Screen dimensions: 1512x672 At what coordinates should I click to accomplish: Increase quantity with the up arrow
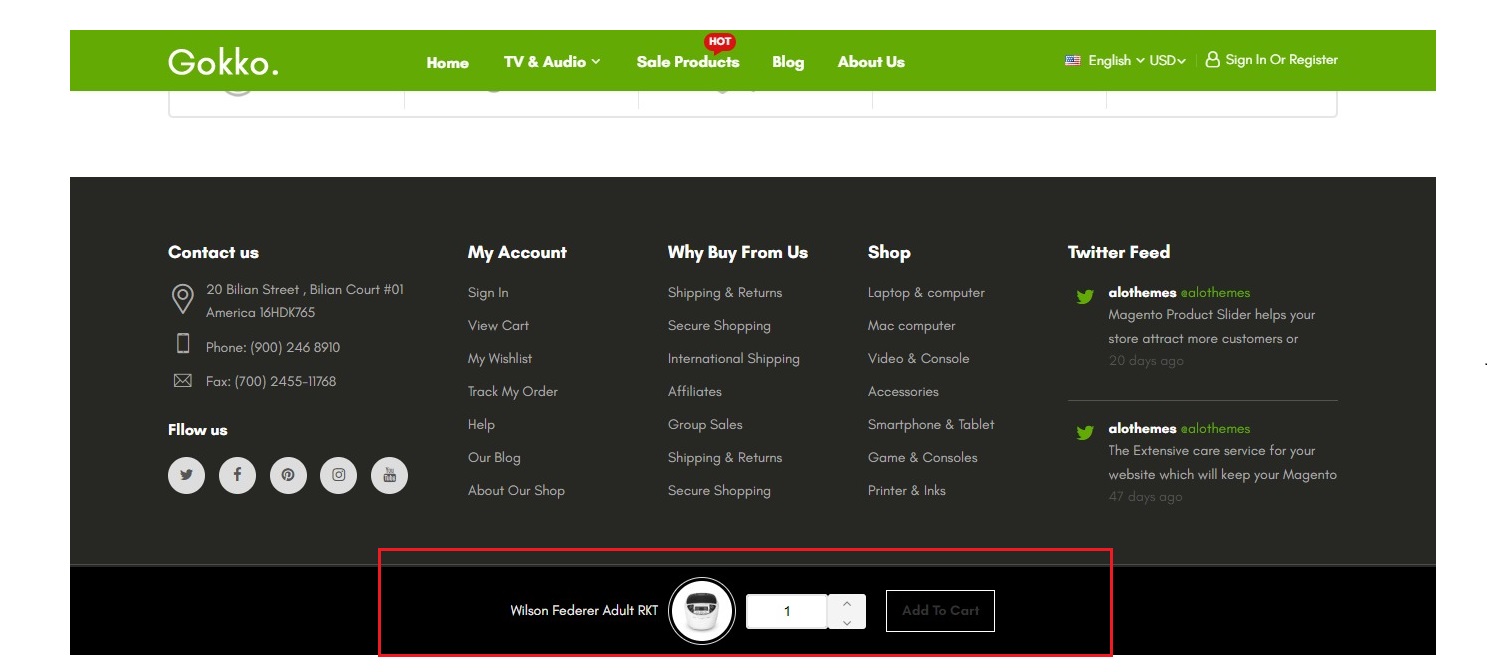[847, 603]
